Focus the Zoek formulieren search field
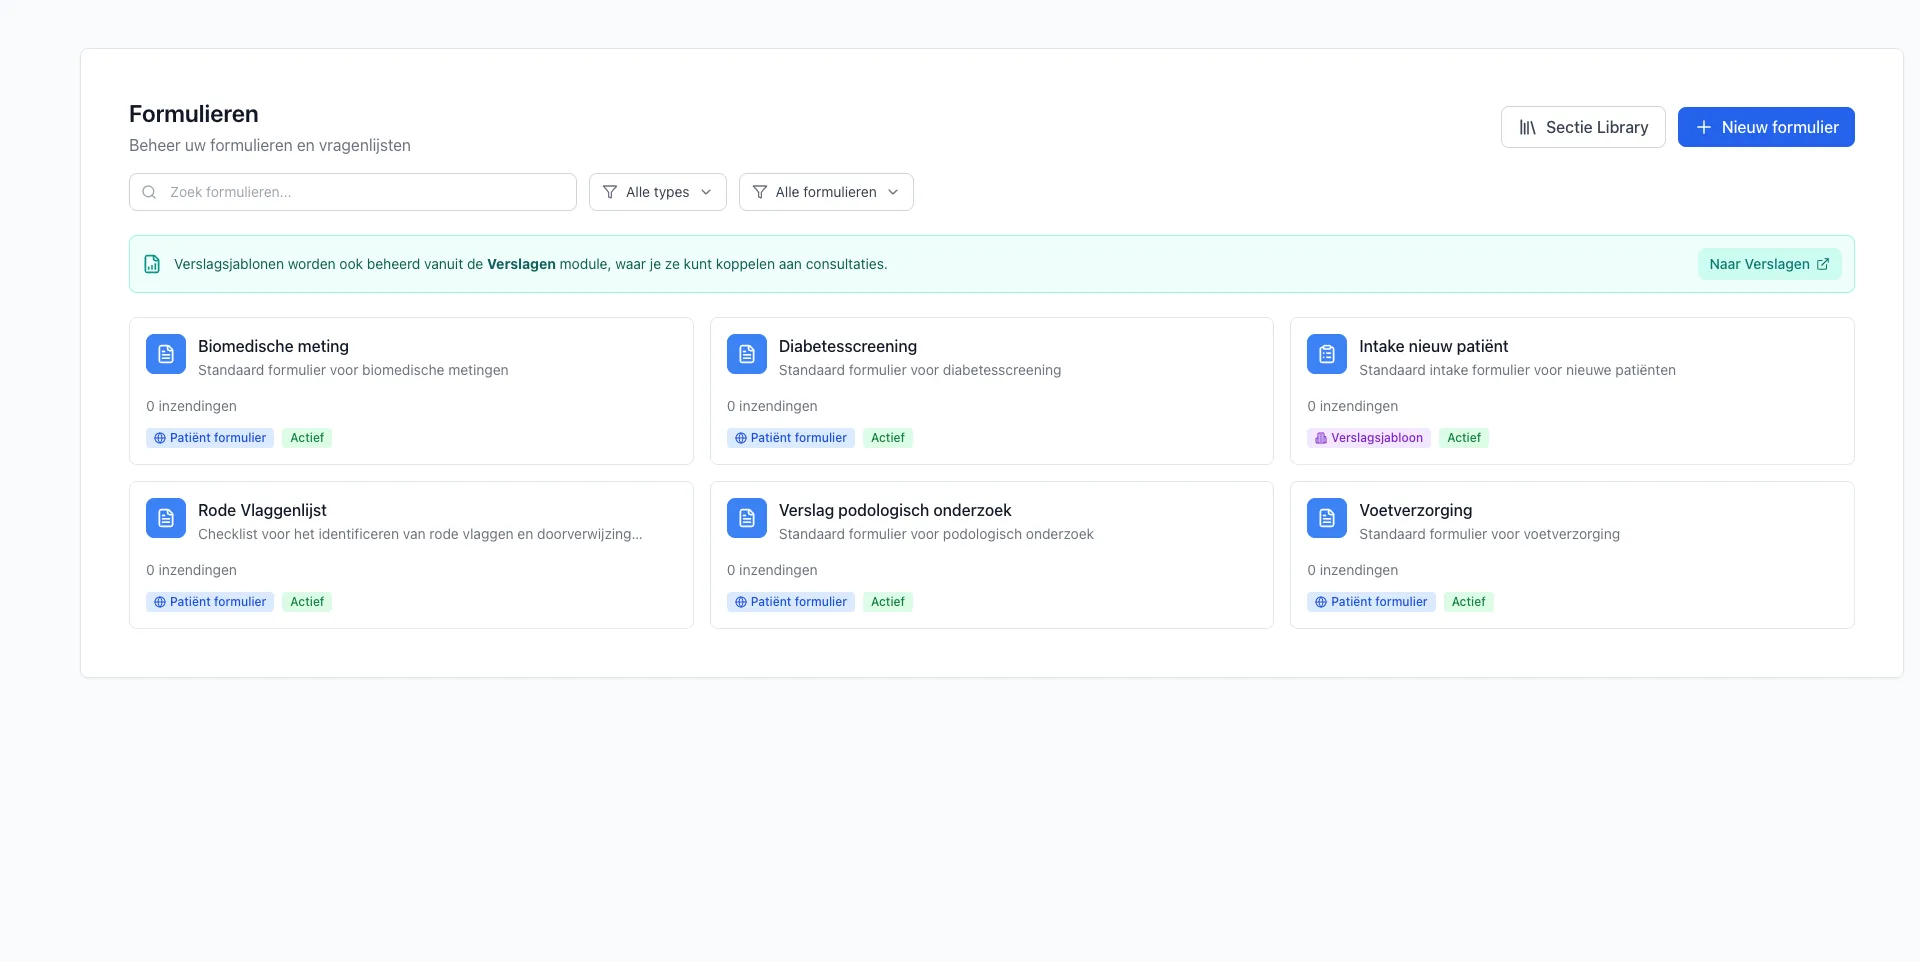This screenshot has width=1920, height=962. coord(353,192)
